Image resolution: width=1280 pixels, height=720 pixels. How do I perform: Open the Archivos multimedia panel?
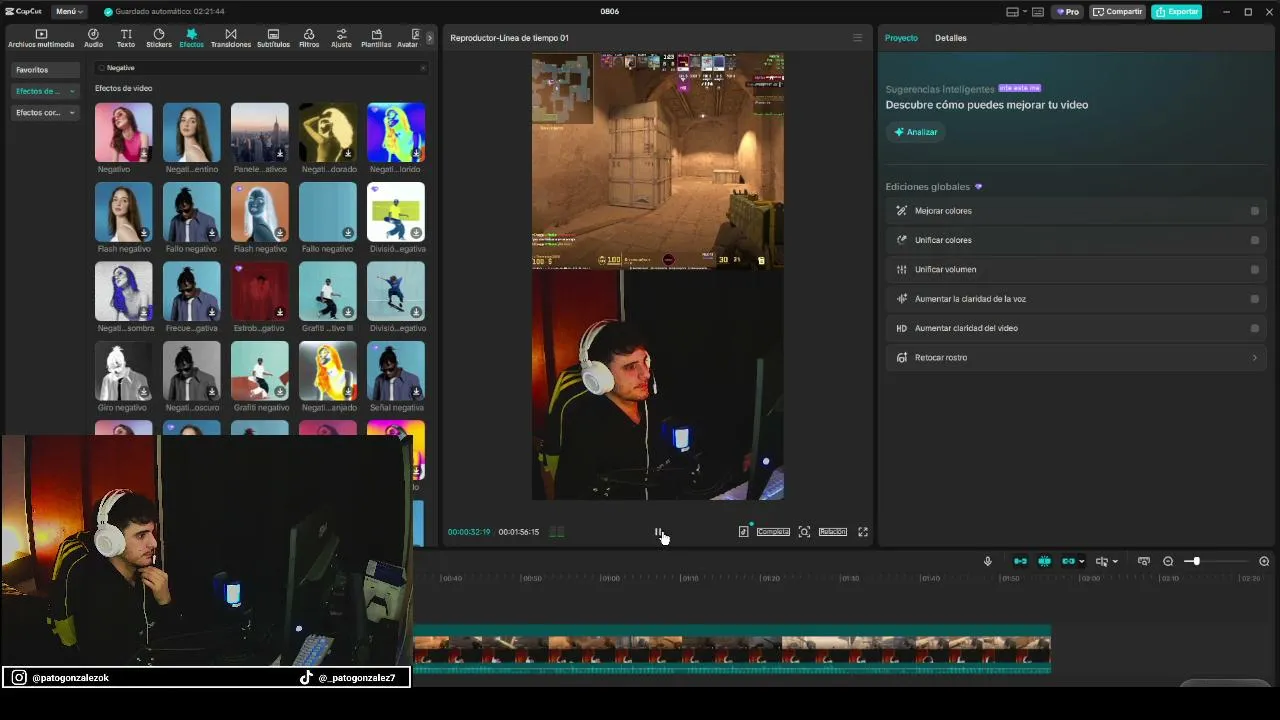pyautogui.click(x=41, y=38)
